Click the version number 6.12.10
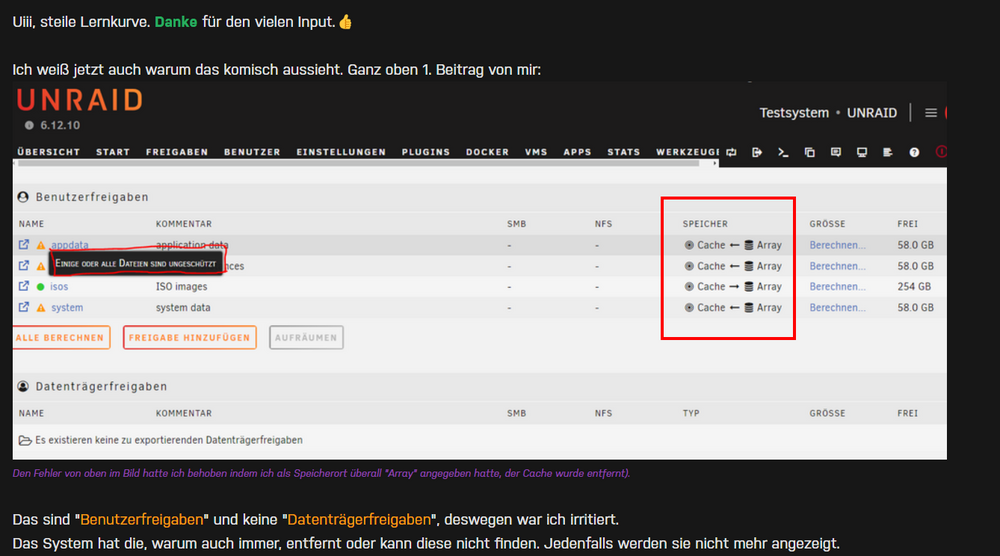1000x556 pixels. [60, 126]
